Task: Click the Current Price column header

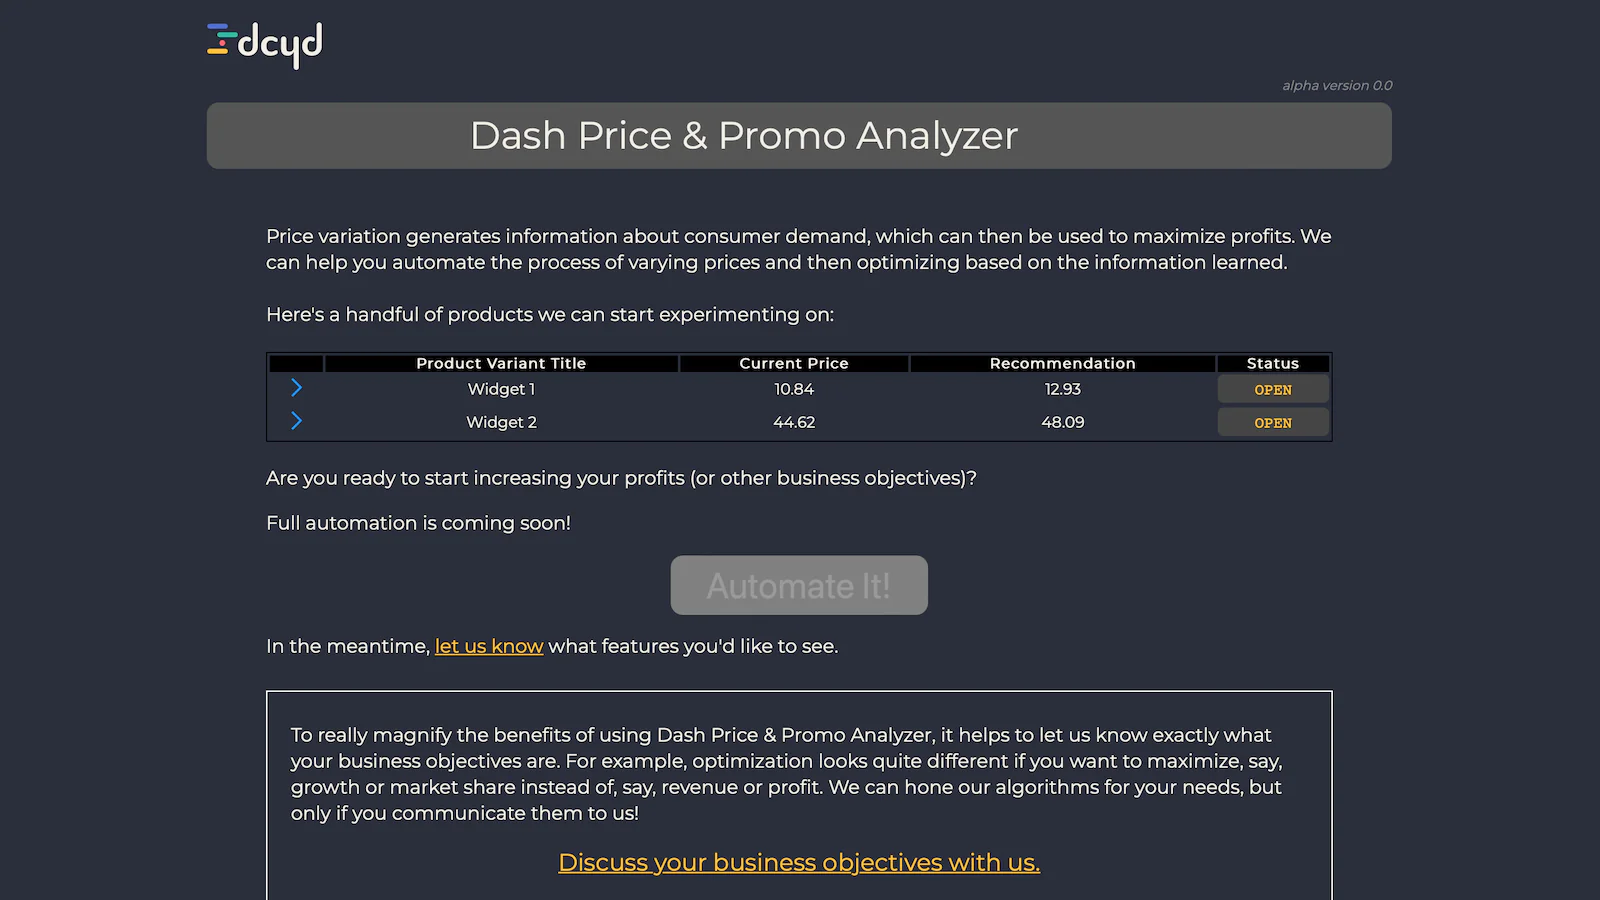Action: (793, 363)
